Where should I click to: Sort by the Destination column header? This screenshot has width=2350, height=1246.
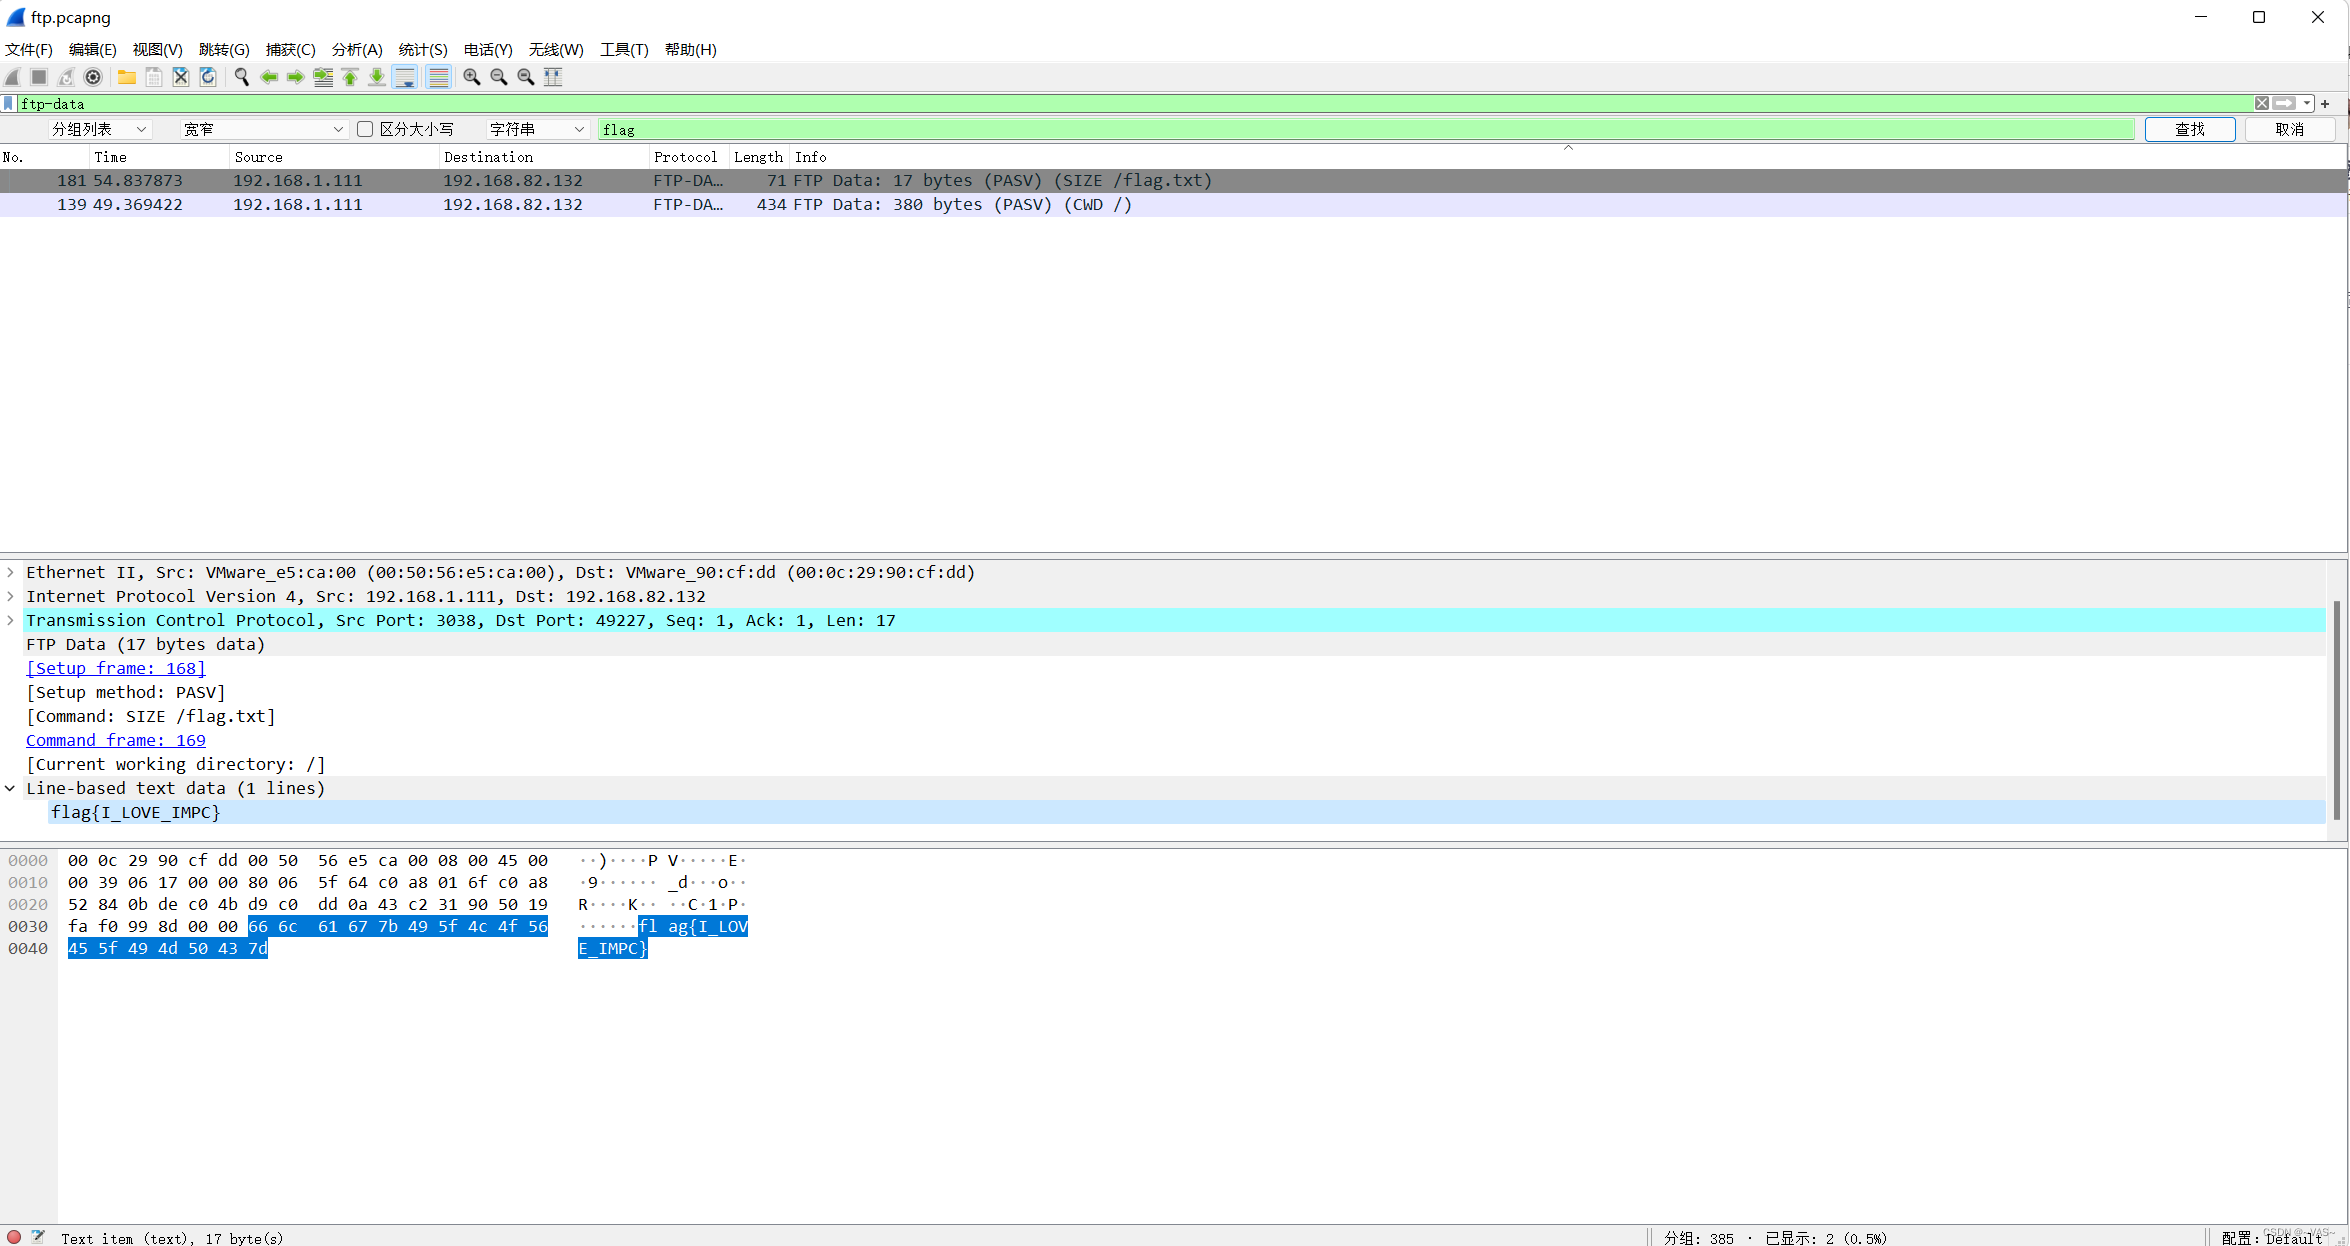[x=544, y=157]
